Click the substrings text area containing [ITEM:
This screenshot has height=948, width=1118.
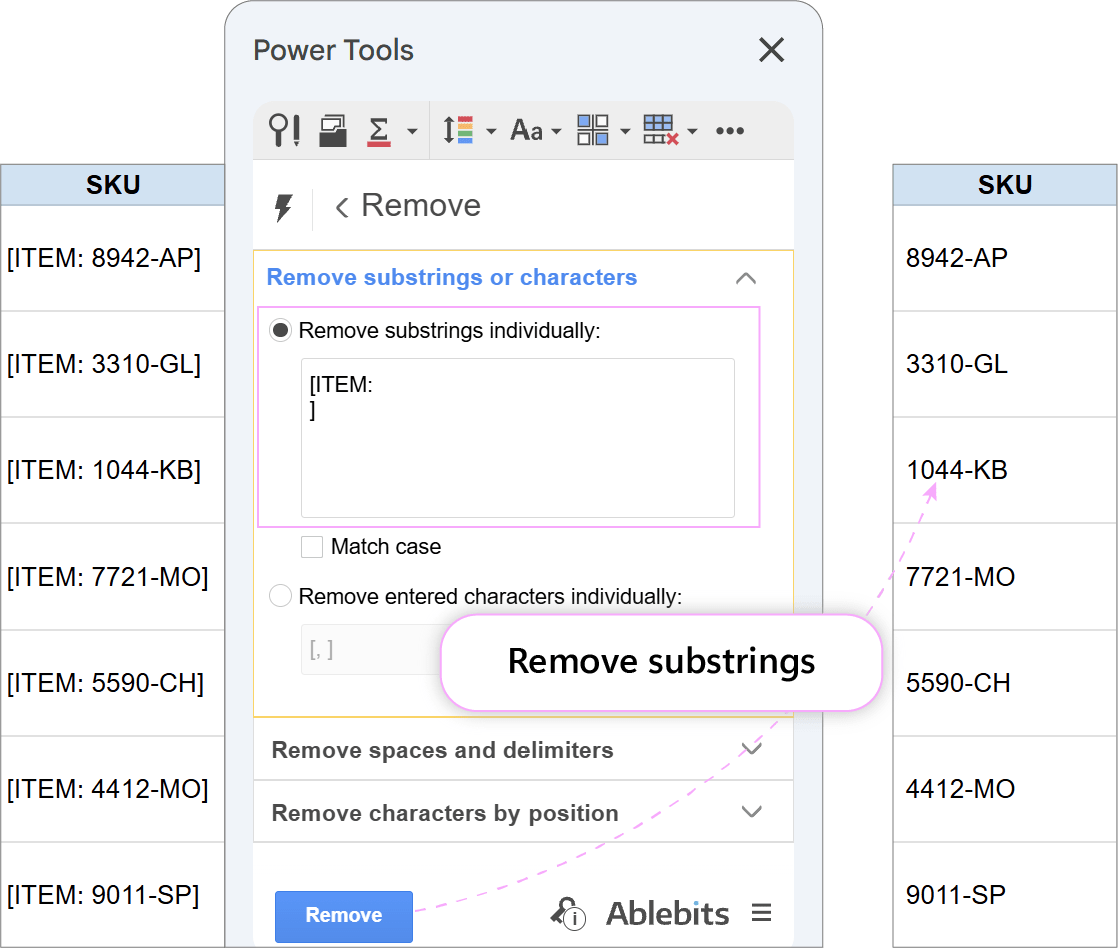click(x=518, y=438)
